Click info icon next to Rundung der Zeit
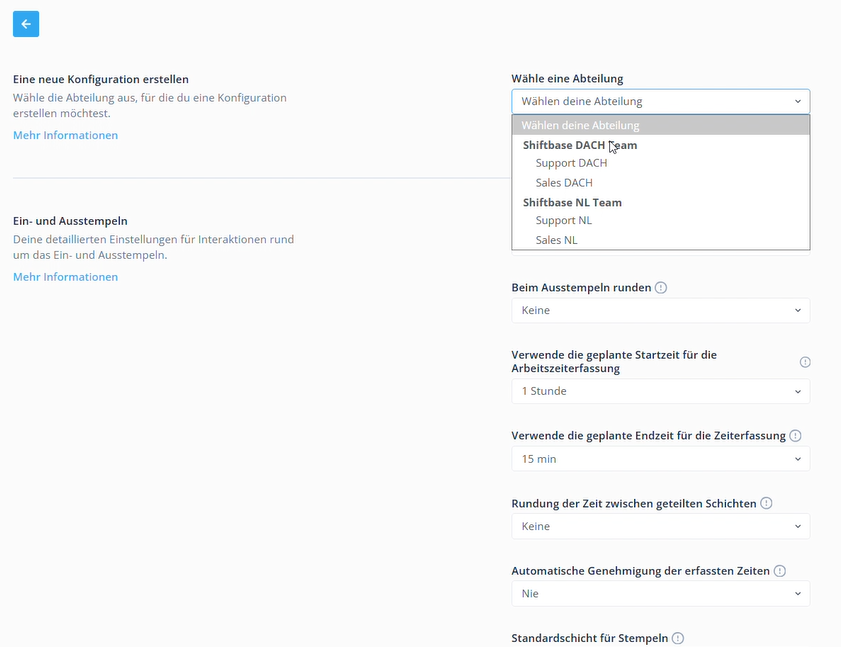Viewport: 841px width, 647px height. pyautogui.click(x=766, y=503)
